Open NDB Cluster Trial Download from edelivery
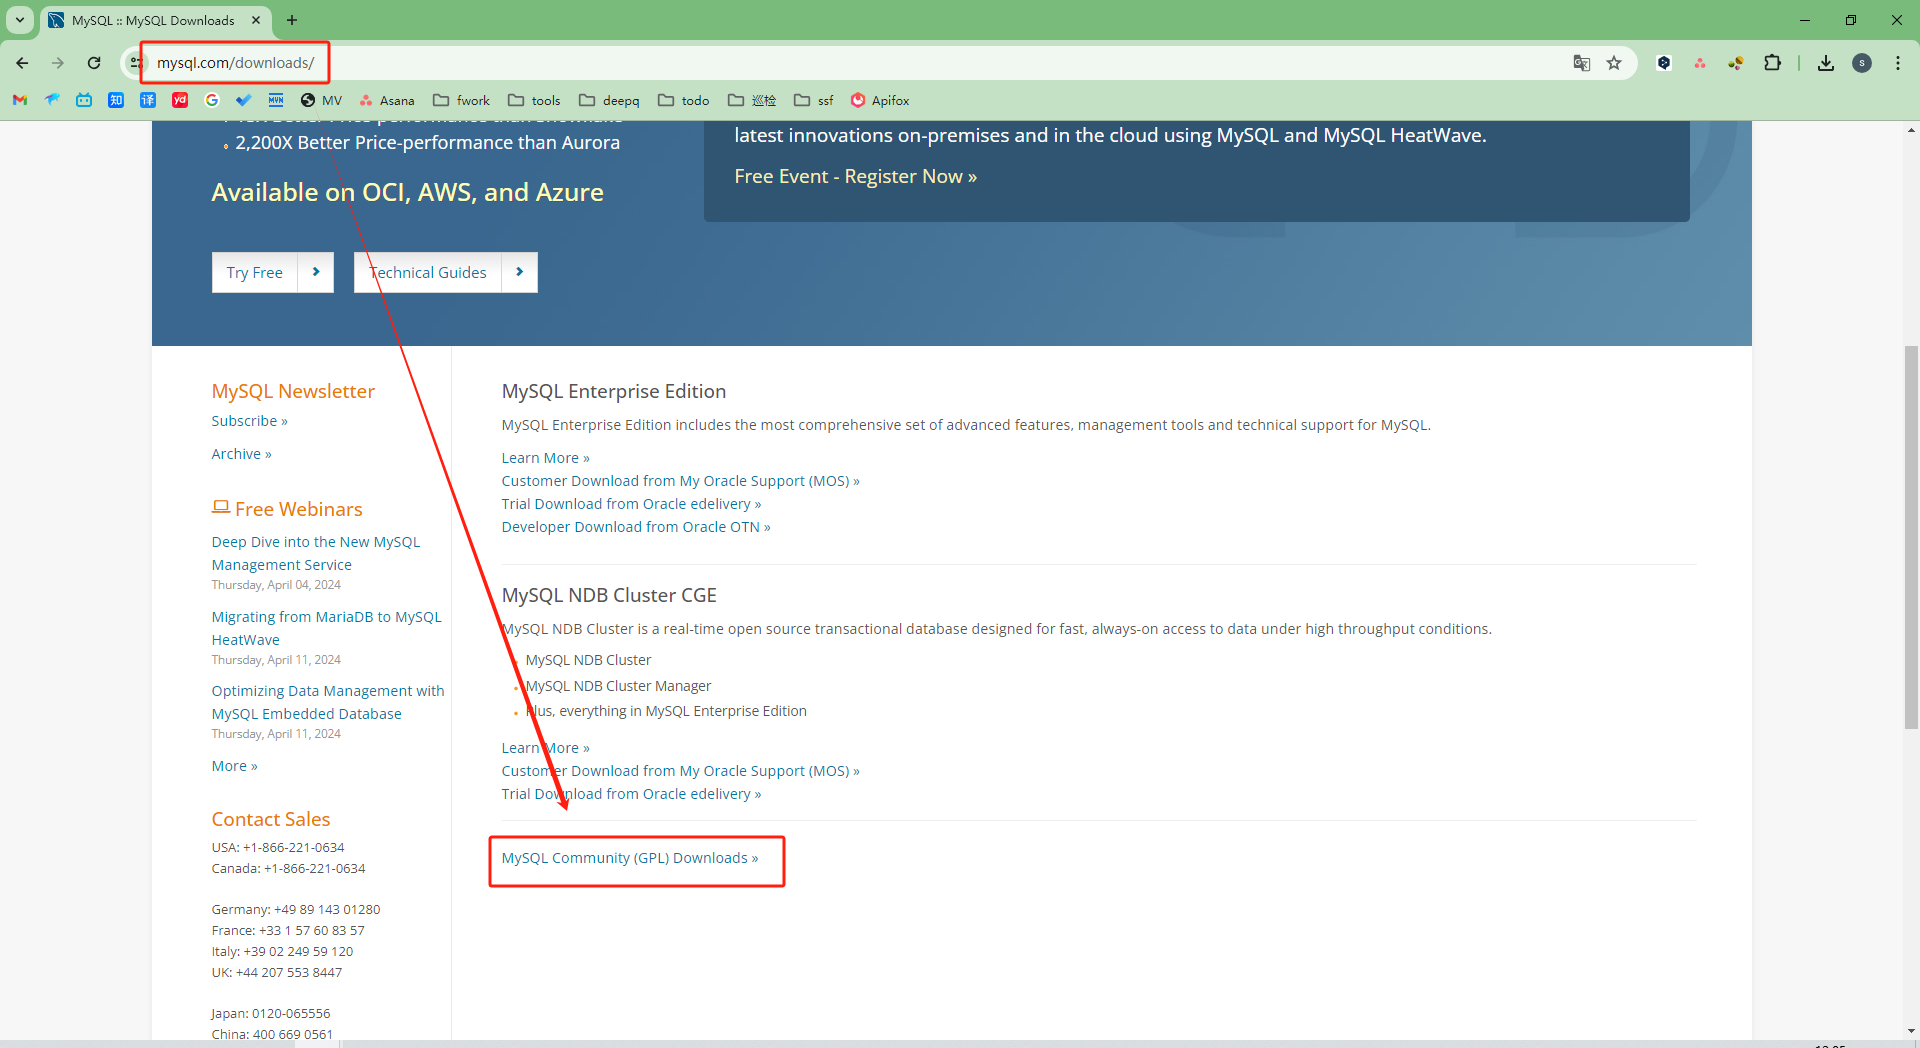 point(632,794)
